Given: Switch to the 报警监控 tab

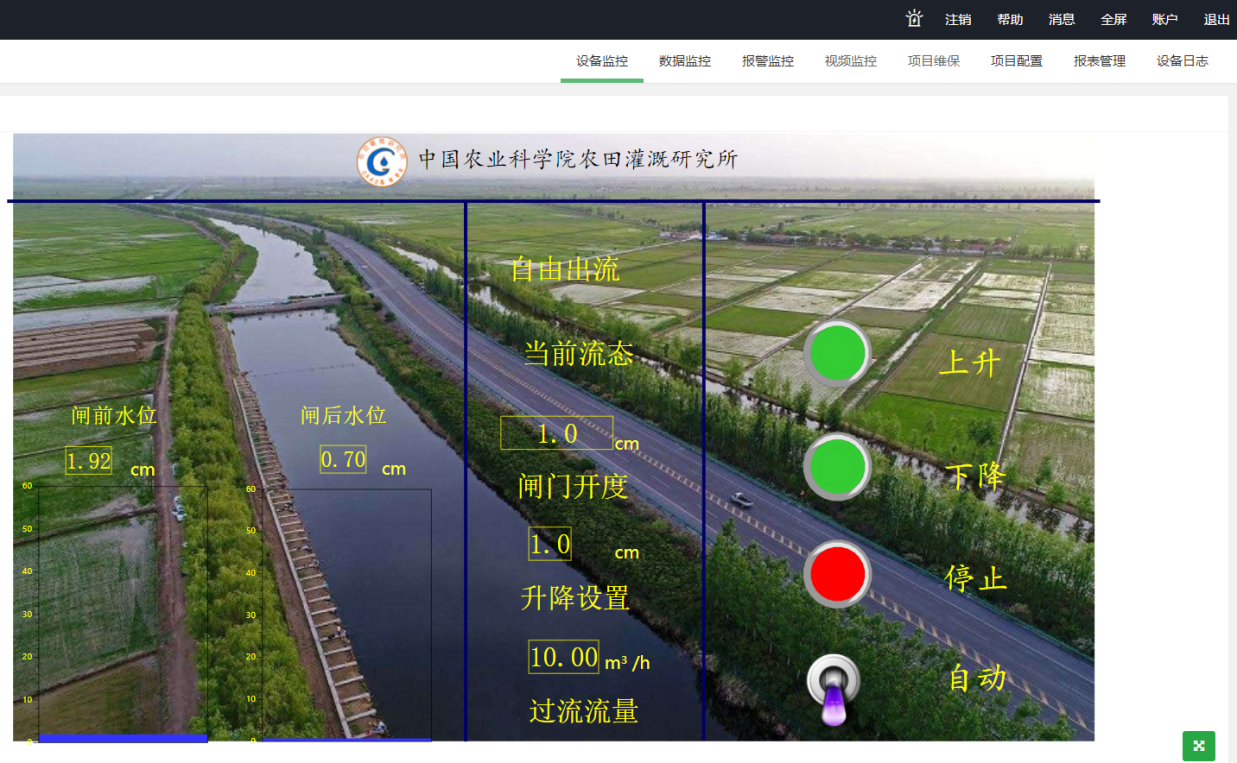Looking at the screenshot, I should (x=768, y=61).
